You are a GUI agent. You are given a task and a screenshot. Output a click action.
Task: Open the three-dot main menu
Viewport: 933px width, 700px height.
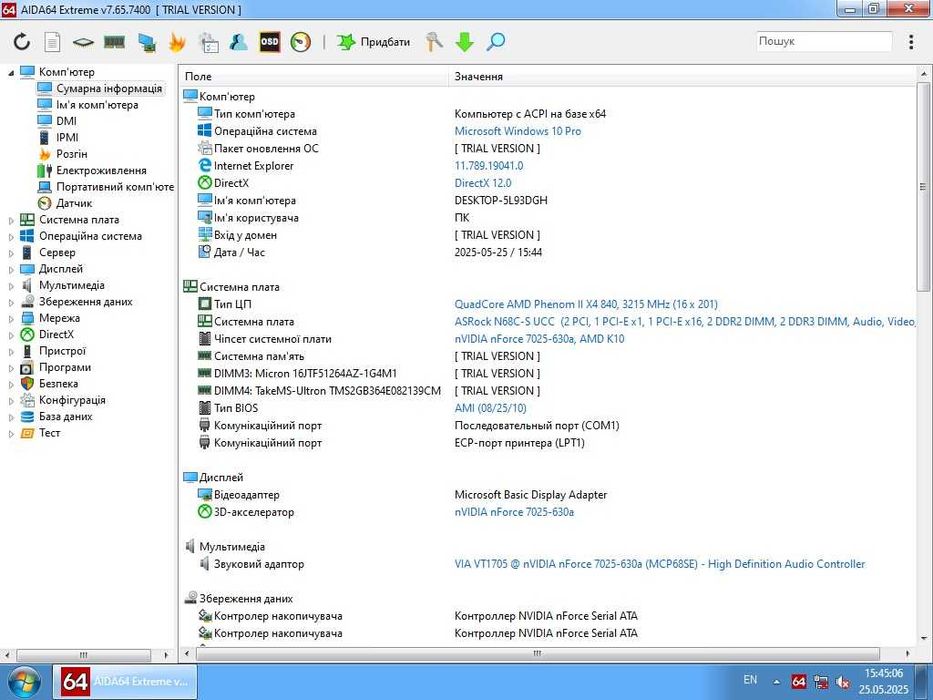[x=911, y=42]
